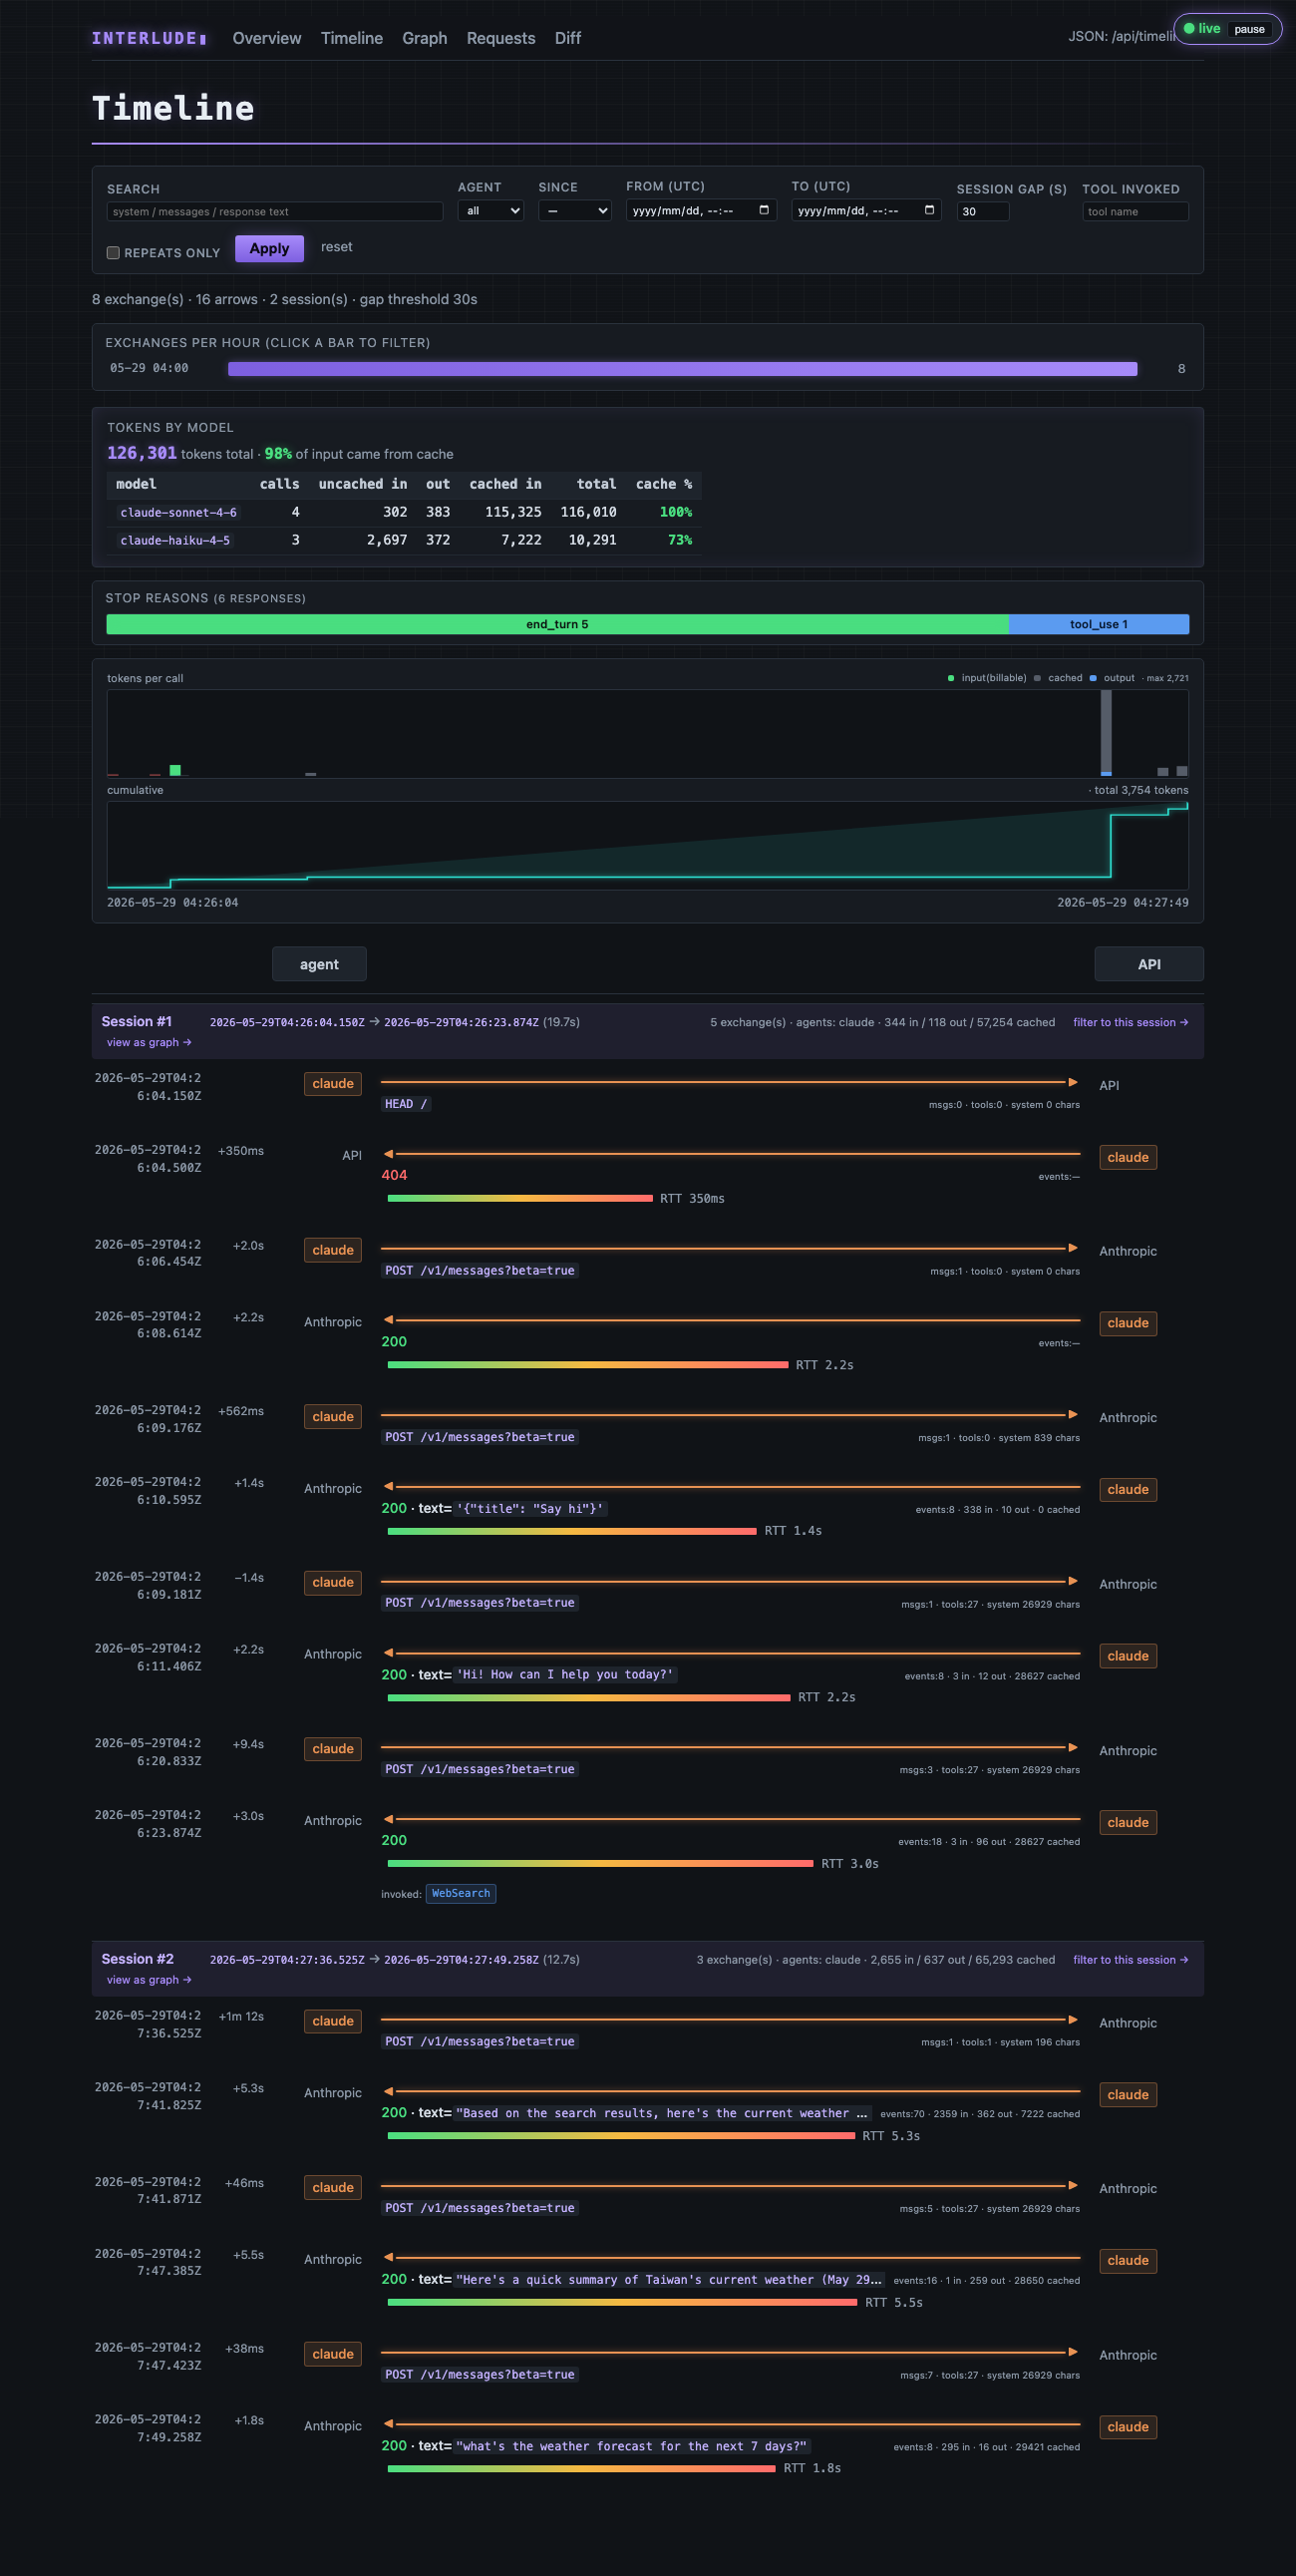Click the output legend item
Viewport: 1296px width, 2576px height.
pos(1112,678)
